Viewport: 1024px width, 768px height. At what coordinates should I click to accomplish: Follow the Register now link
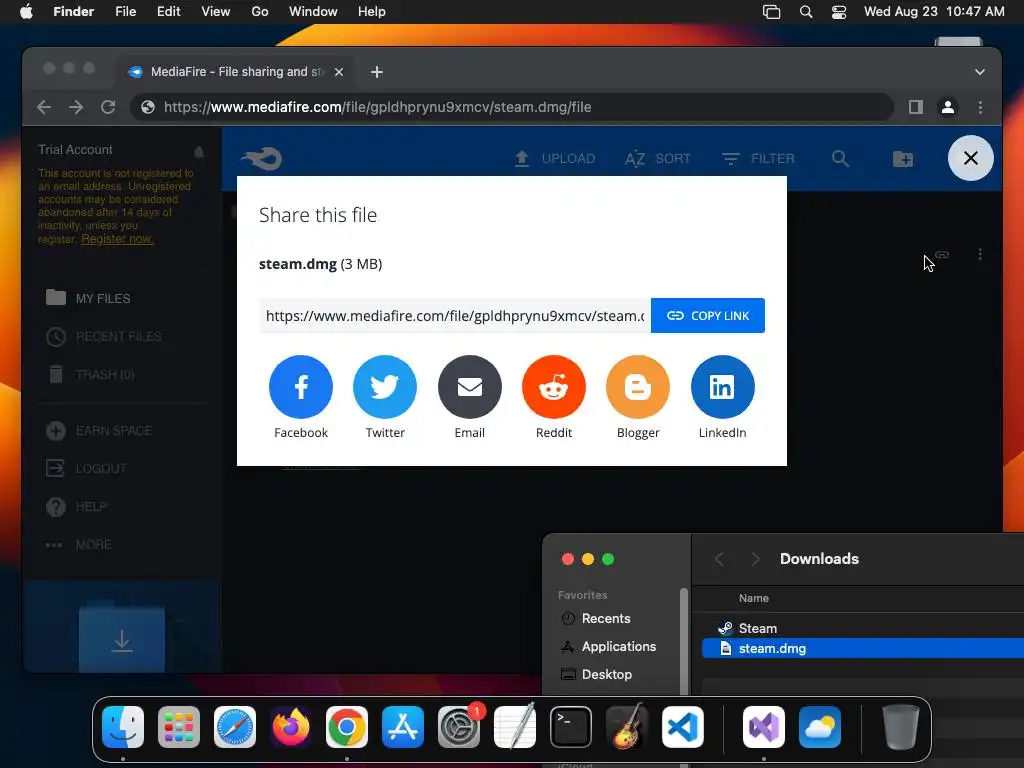click(118, 239)
